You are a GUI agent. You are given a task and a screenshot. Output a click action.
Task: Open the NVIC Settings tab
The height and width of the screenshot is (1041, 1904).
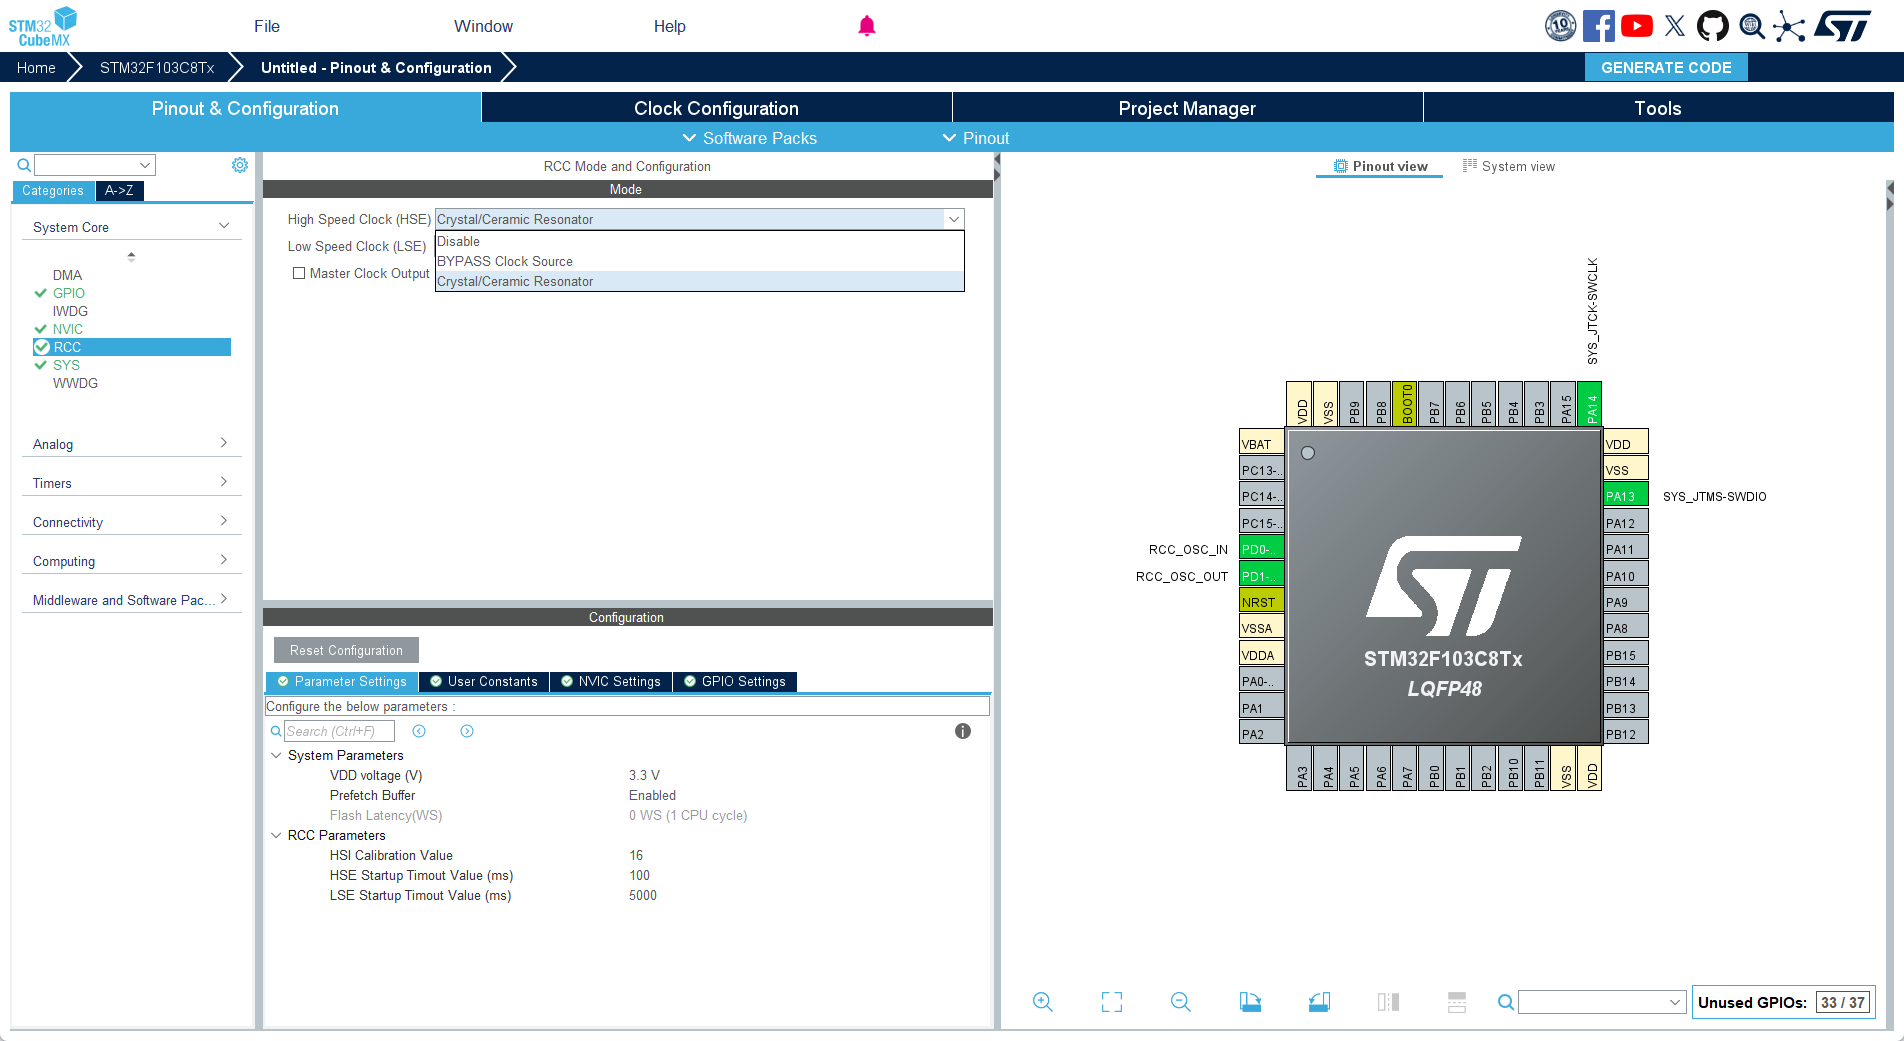coord(611,681)
